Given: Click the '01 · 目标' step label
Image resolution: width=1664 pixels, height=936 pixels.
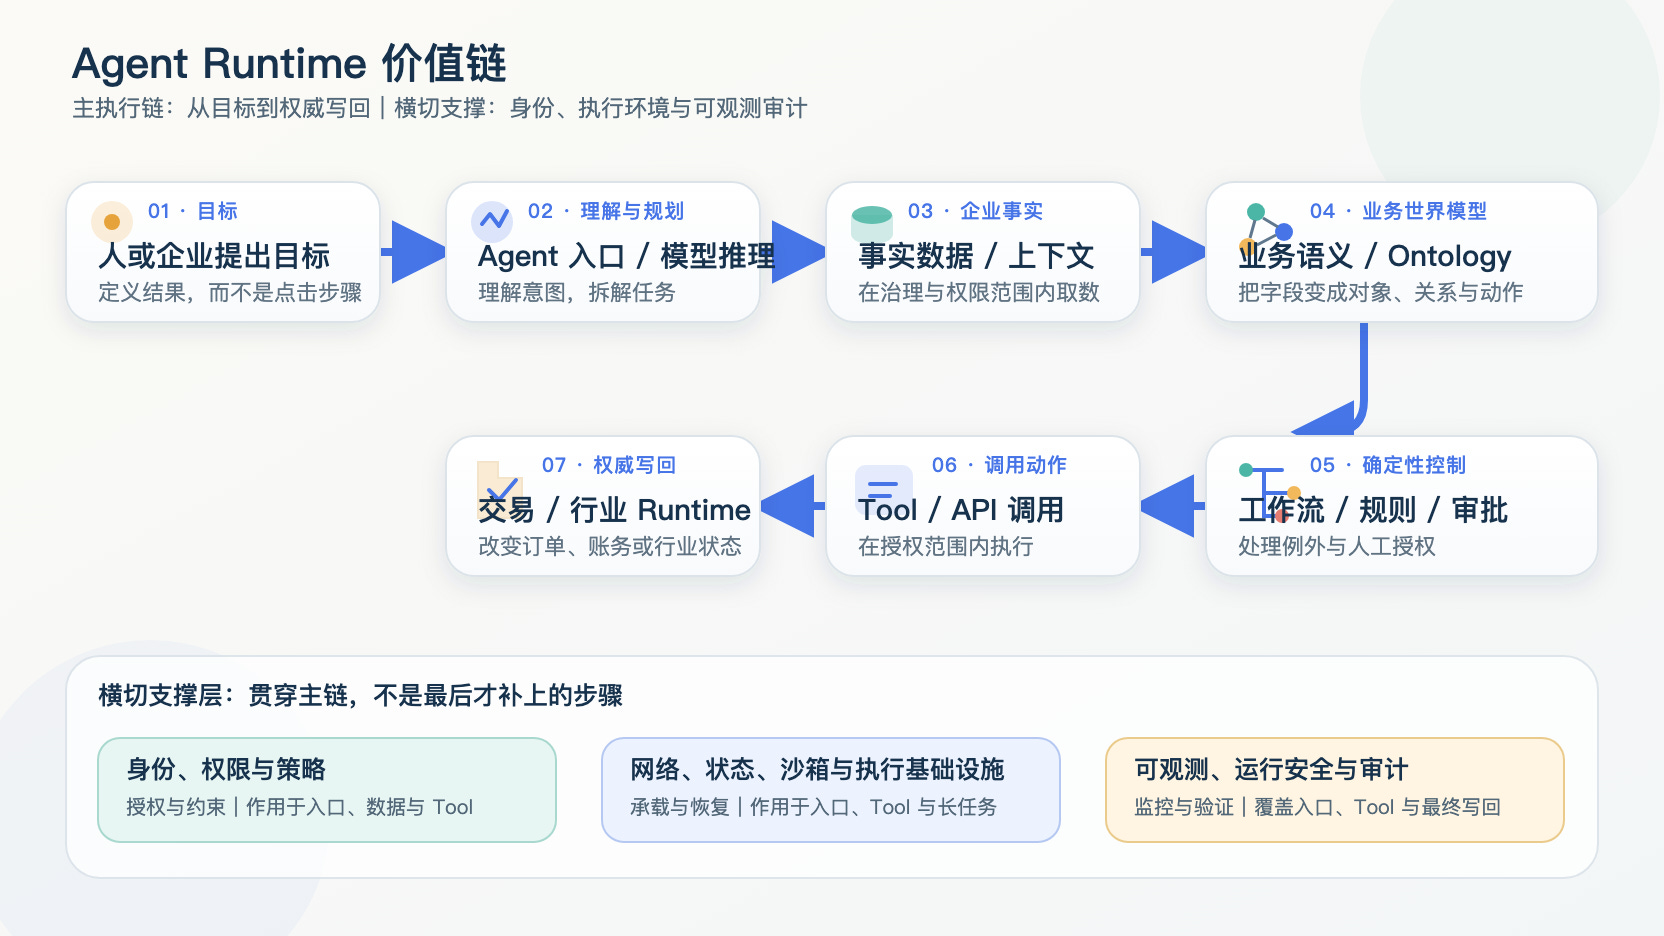Looking at the screenshot, I should click(x=193, y=211).
